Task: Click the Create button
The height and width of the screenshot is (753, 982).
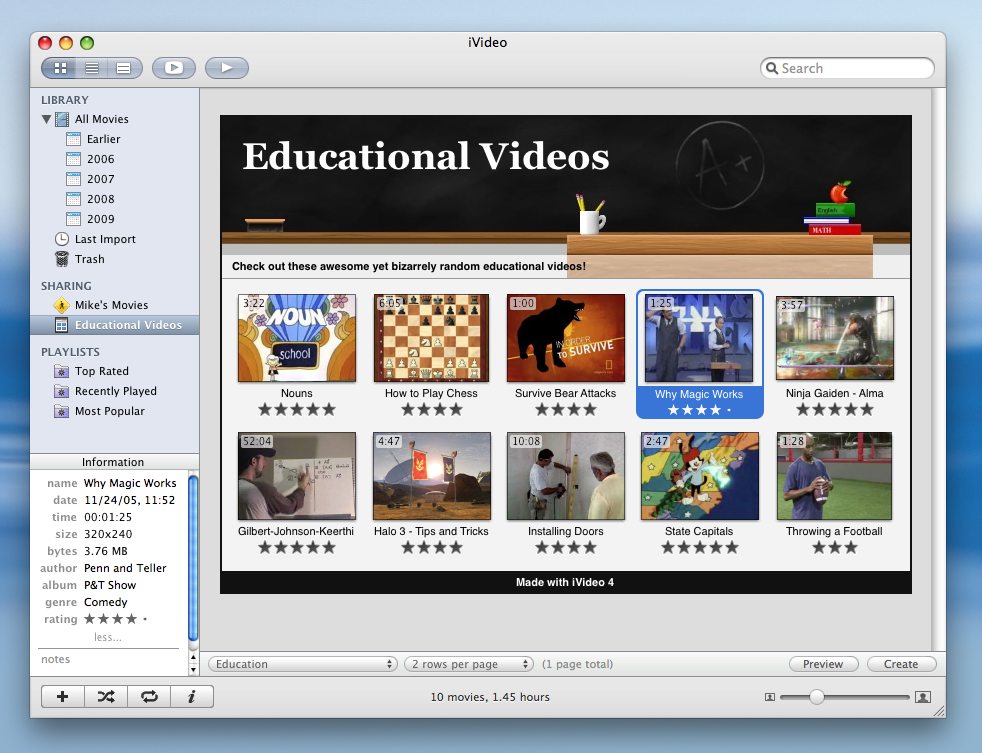Action: click(901, 664)
